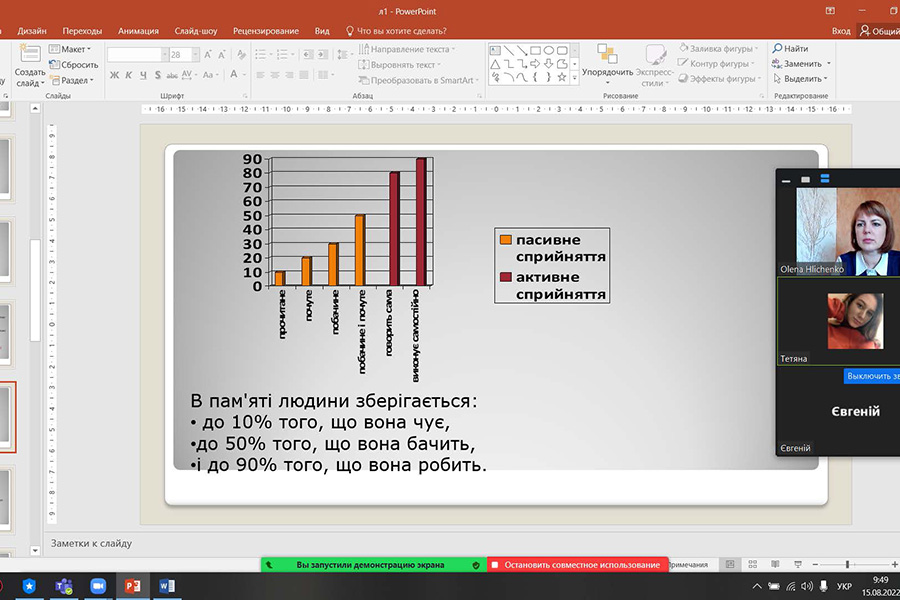Image resolution: width=900 pixels, height=600 pixels.
Task: Open Zoom app from the taskbar
Action: 98,585
